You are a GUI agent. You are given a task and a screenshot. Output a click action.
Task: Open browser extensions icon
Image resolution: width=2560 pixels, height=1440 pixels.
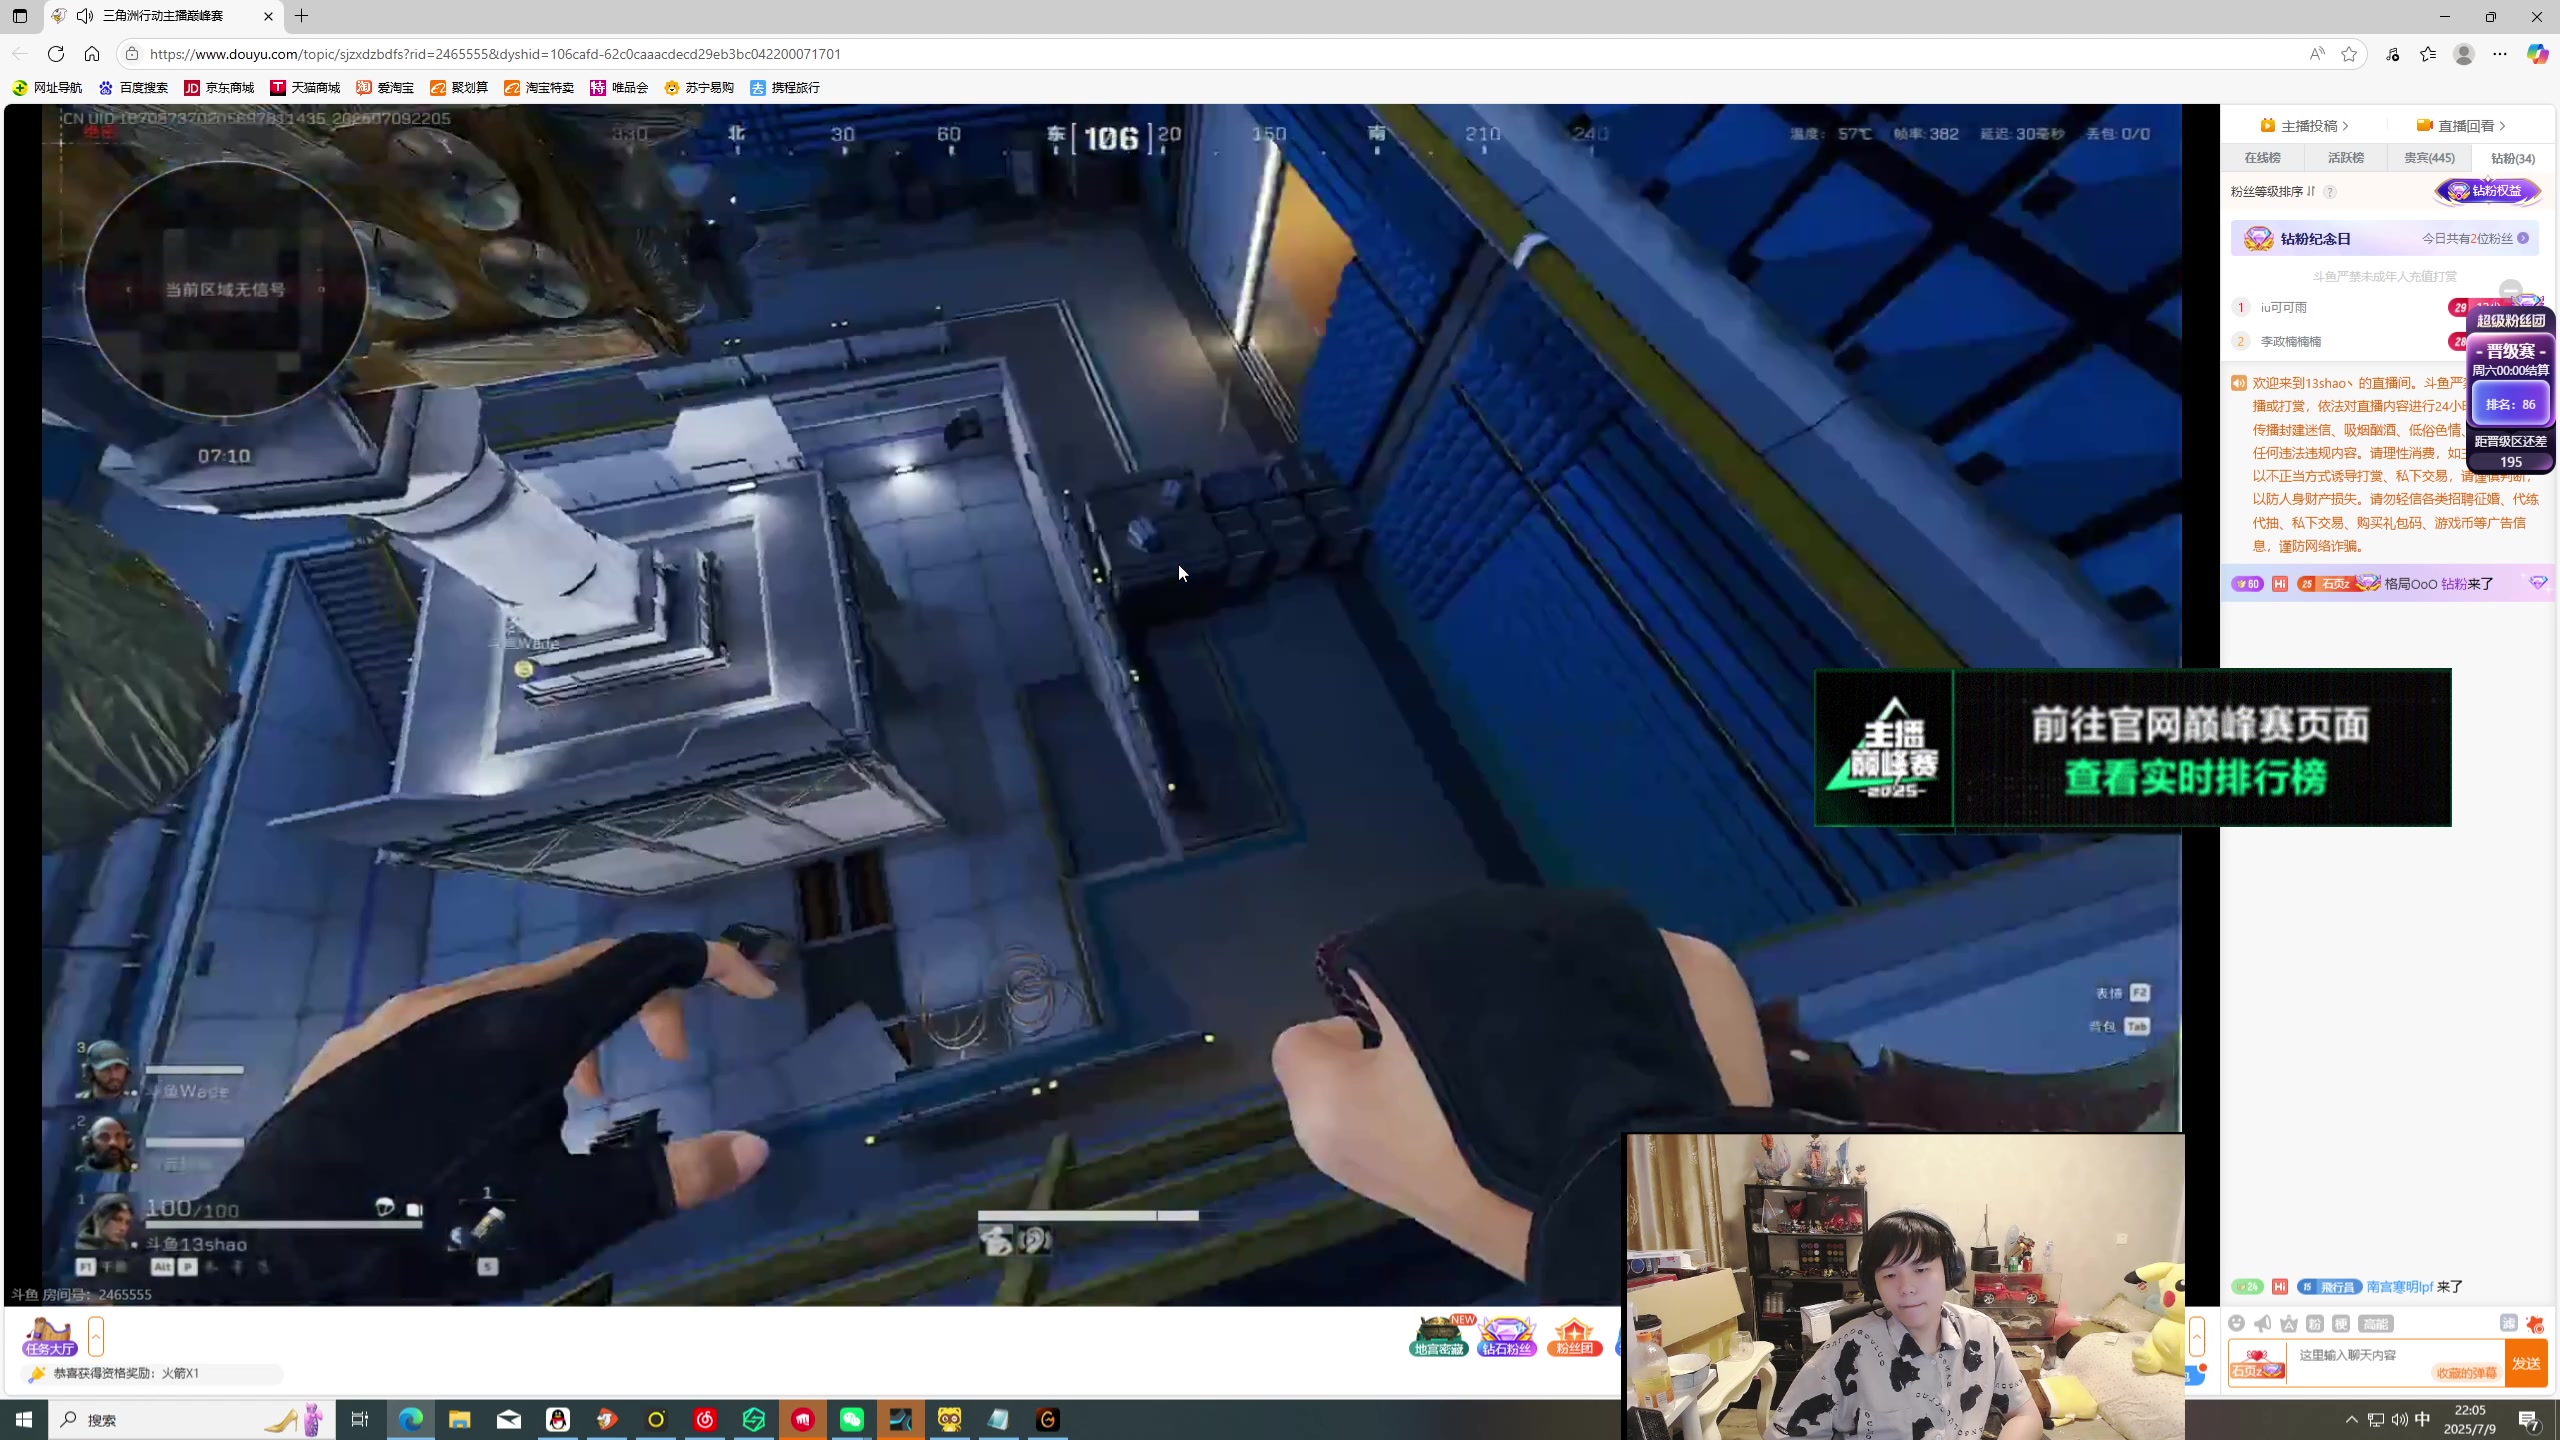click(x=2392, y=54)
